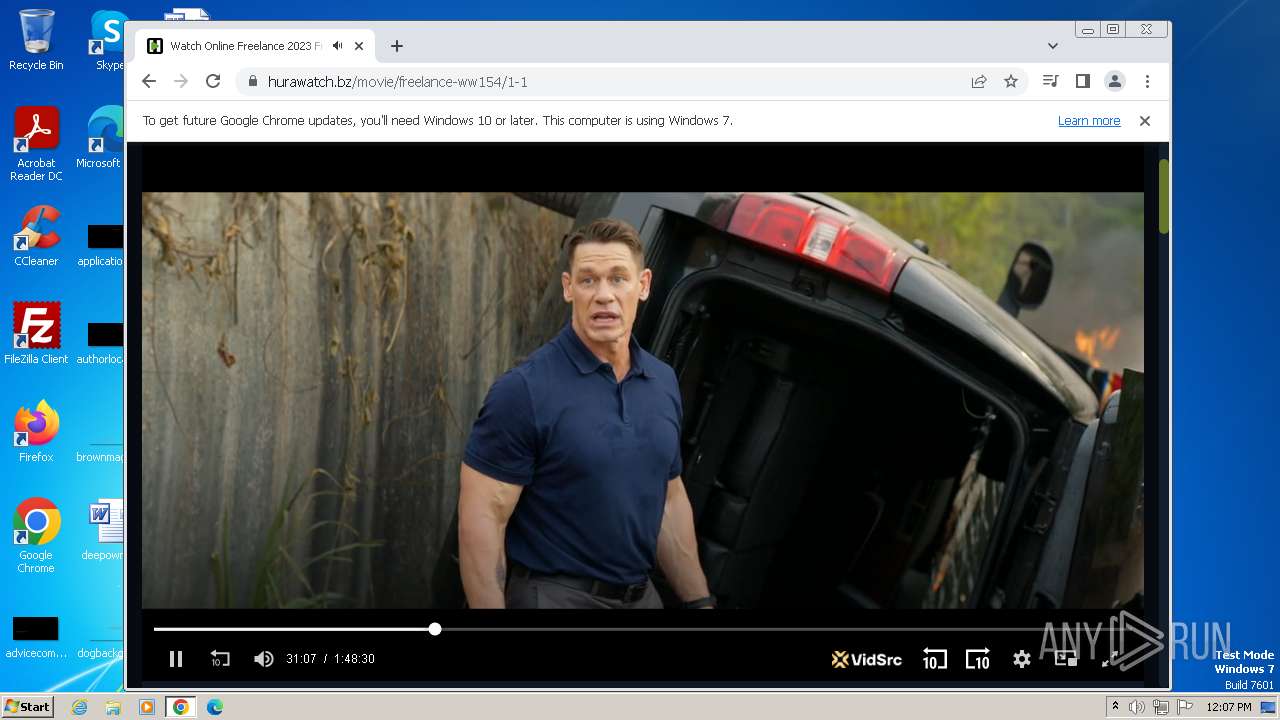
Task: Mute the video player volume
Action: pos(264,659)
